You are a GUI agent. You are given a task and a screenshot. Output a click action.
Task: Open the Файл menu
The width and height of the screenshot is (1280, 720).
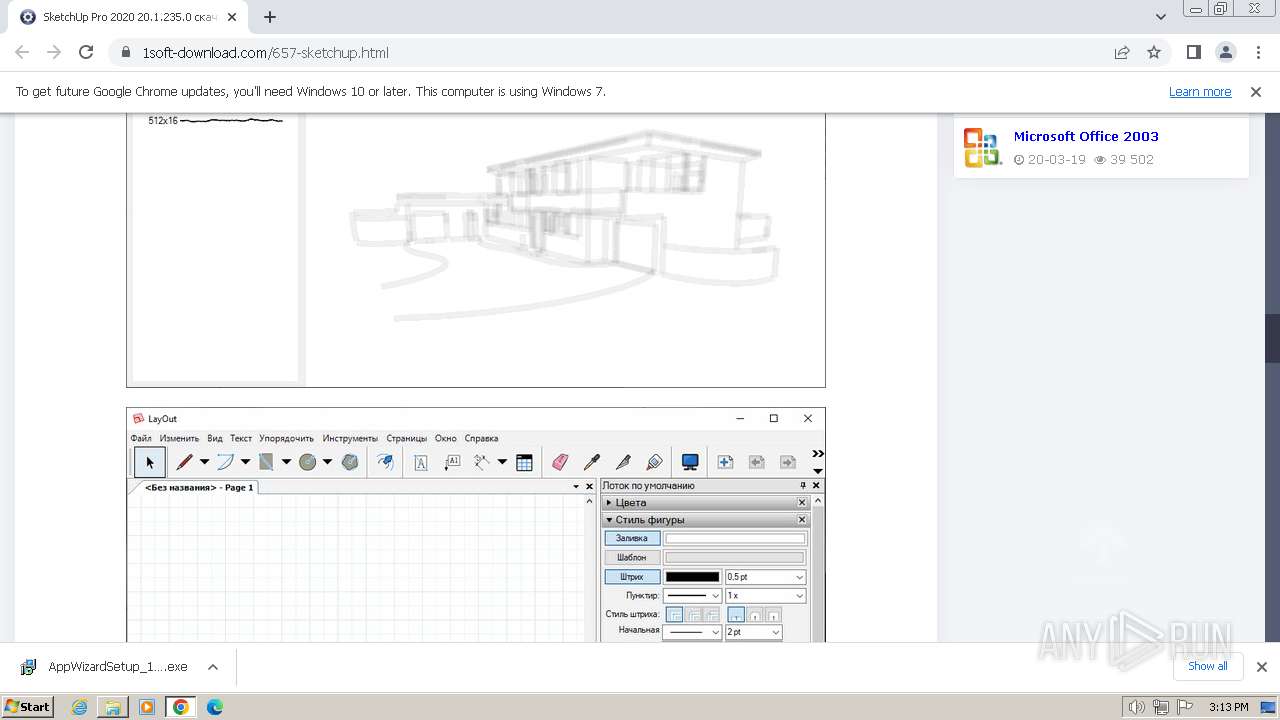141,438
